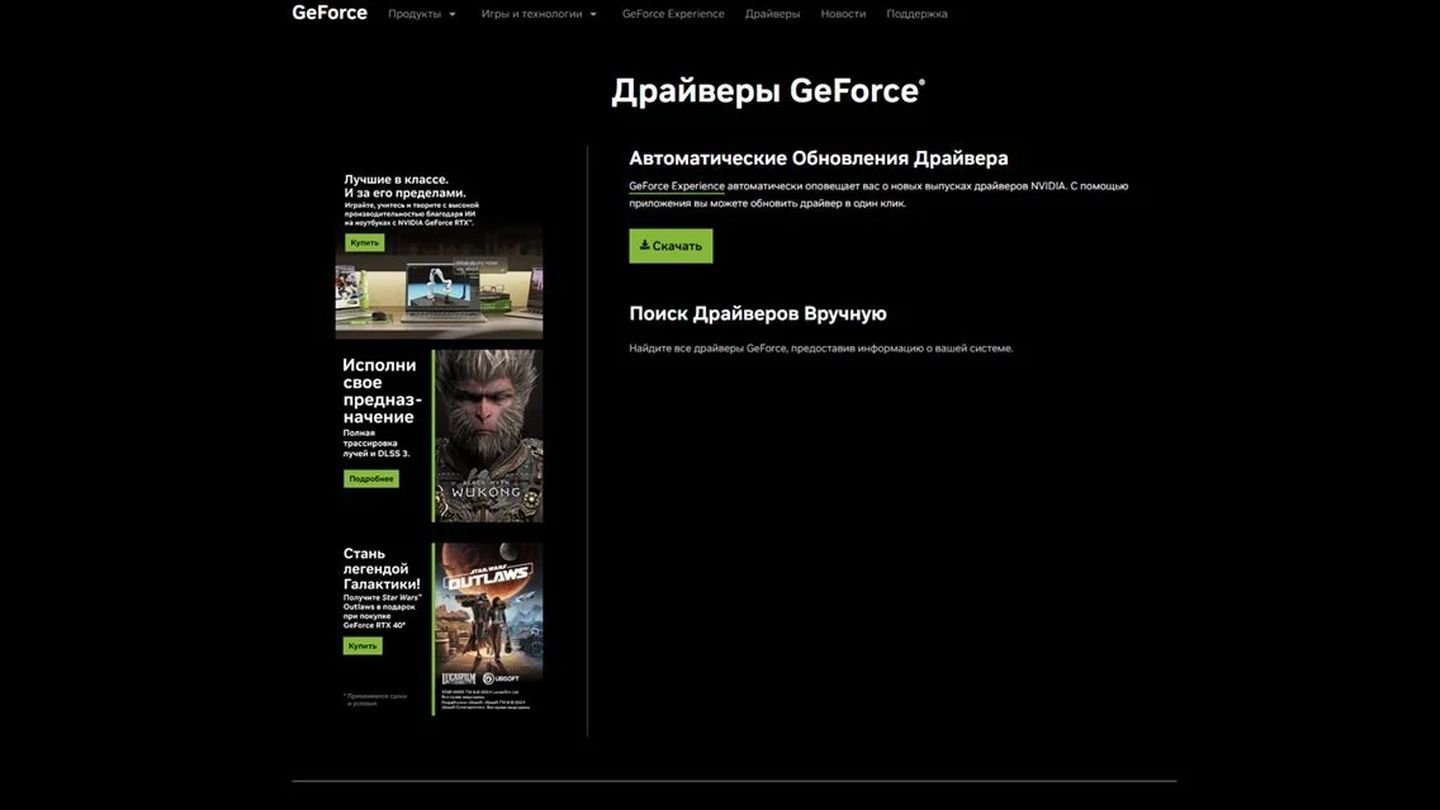Expand the Игры и технологии dropdown
Viewport: 1440px width, 810px height.
(x=539, y=14)
